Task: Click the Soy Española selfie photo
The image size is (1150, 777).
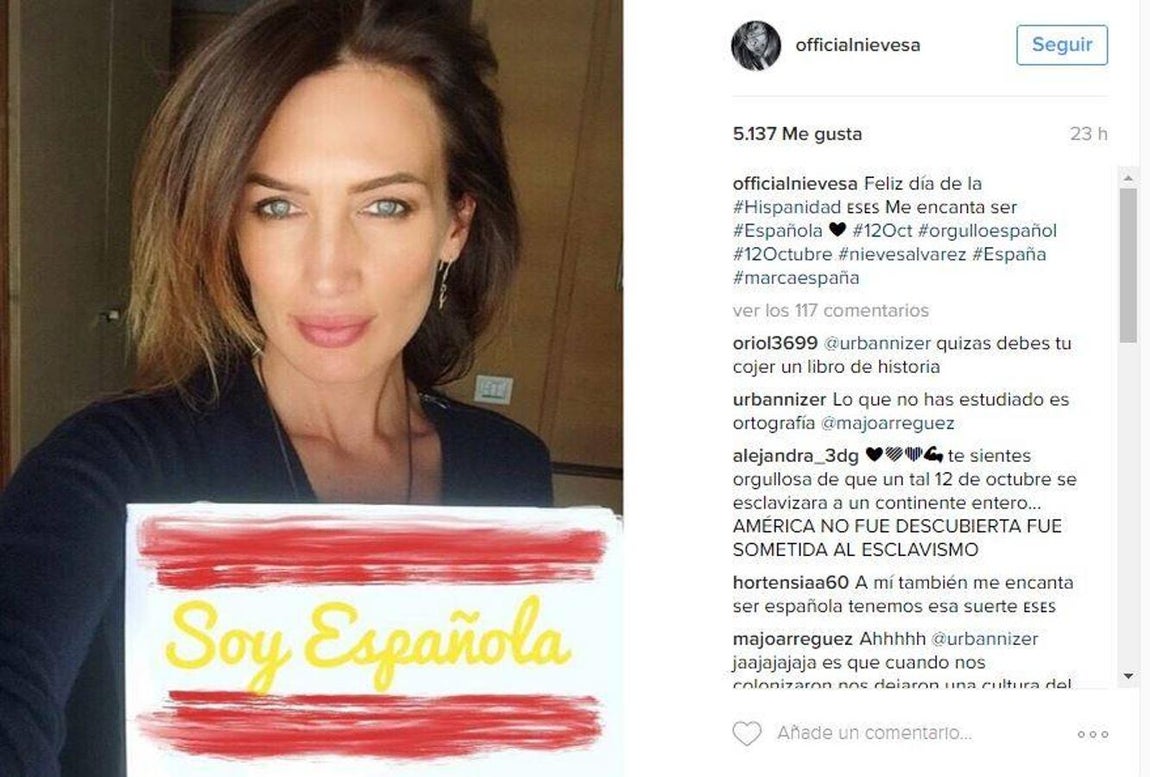Action: [312, 388]
